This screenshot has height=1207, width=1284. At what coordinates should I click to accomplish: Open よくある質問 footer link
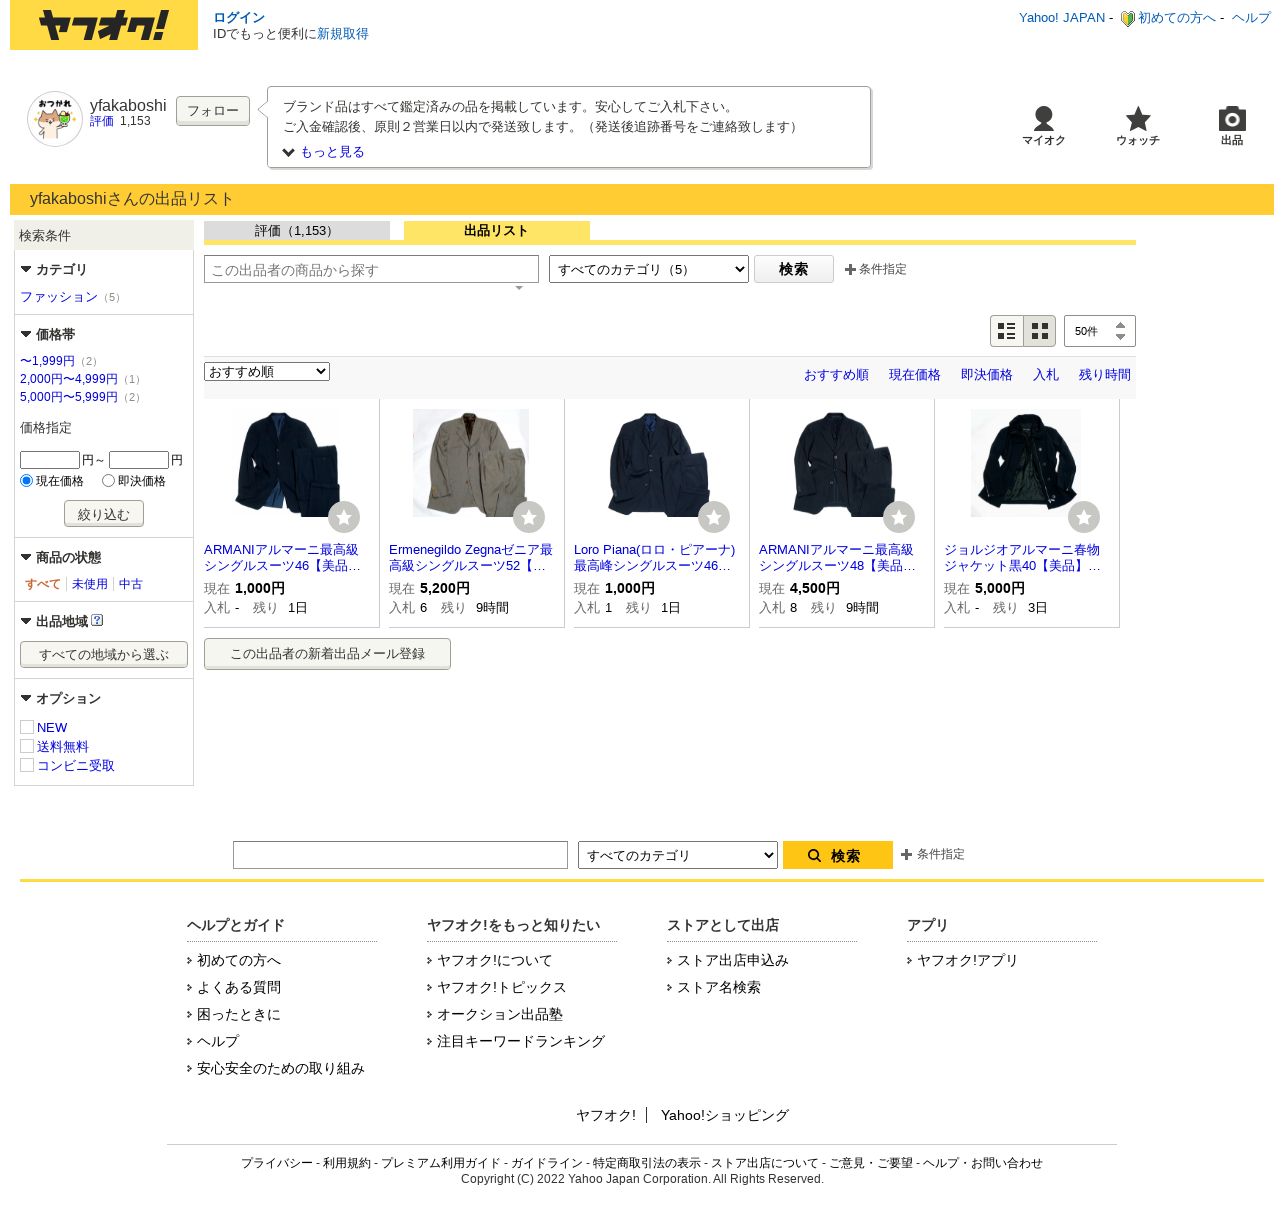239,987
